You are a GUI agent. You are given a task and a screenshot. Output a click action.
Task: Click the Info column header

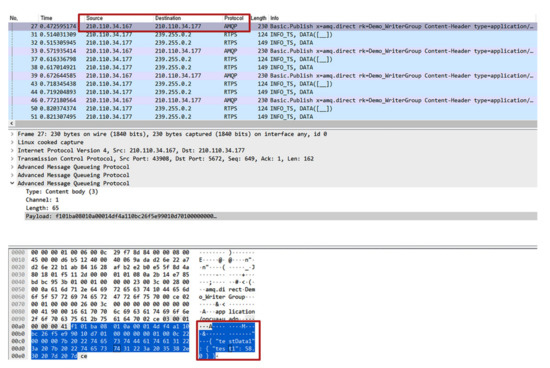click(x=275, y=18)
